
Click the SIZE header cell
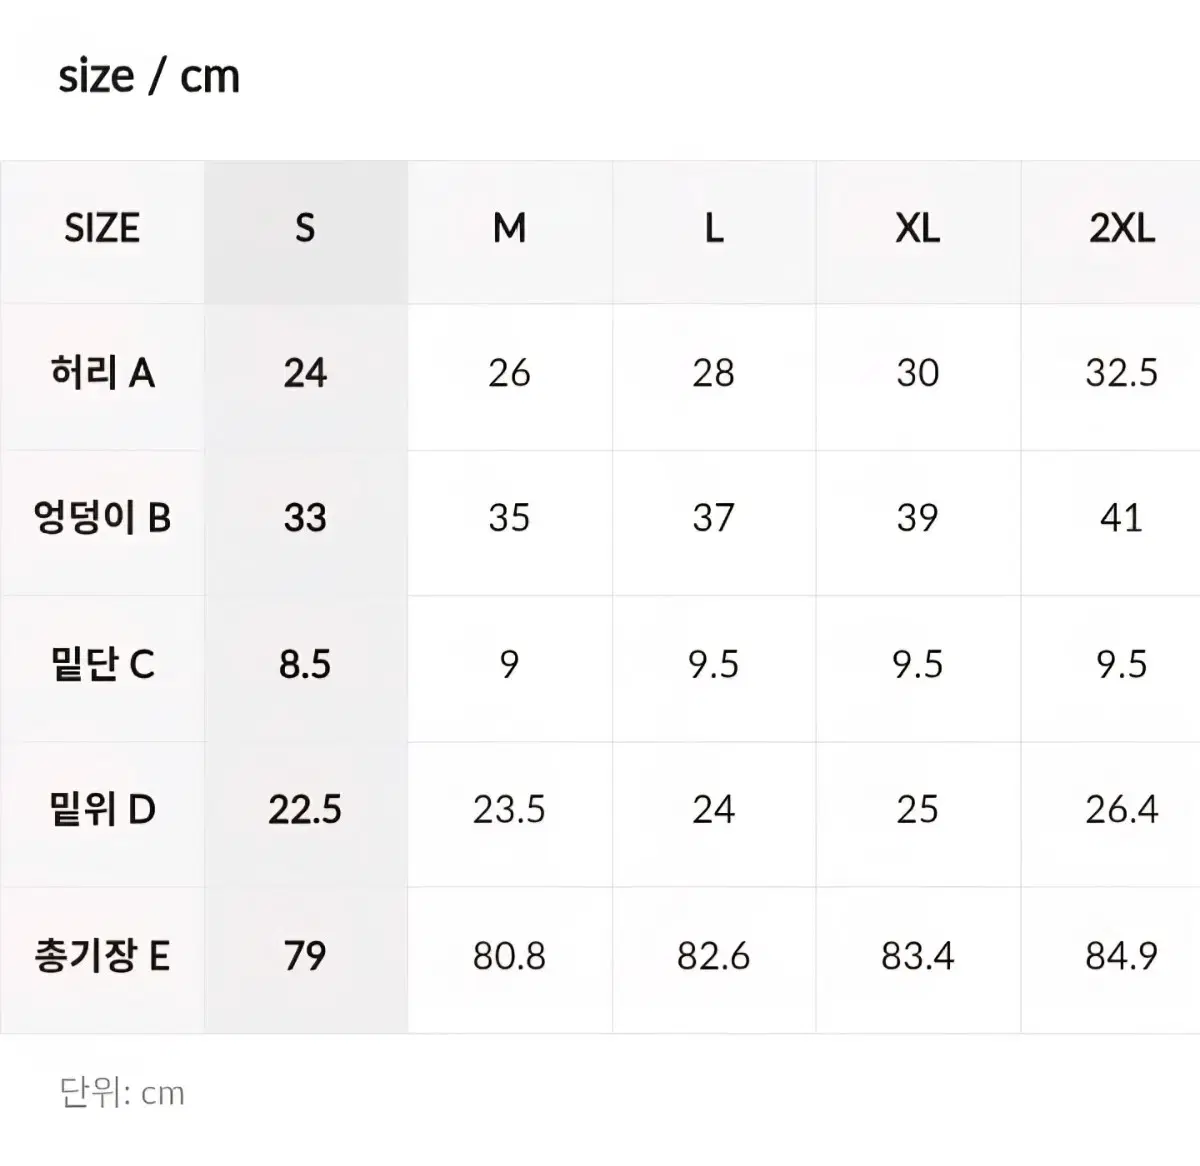pyautogui.click(x=102, y=229)
